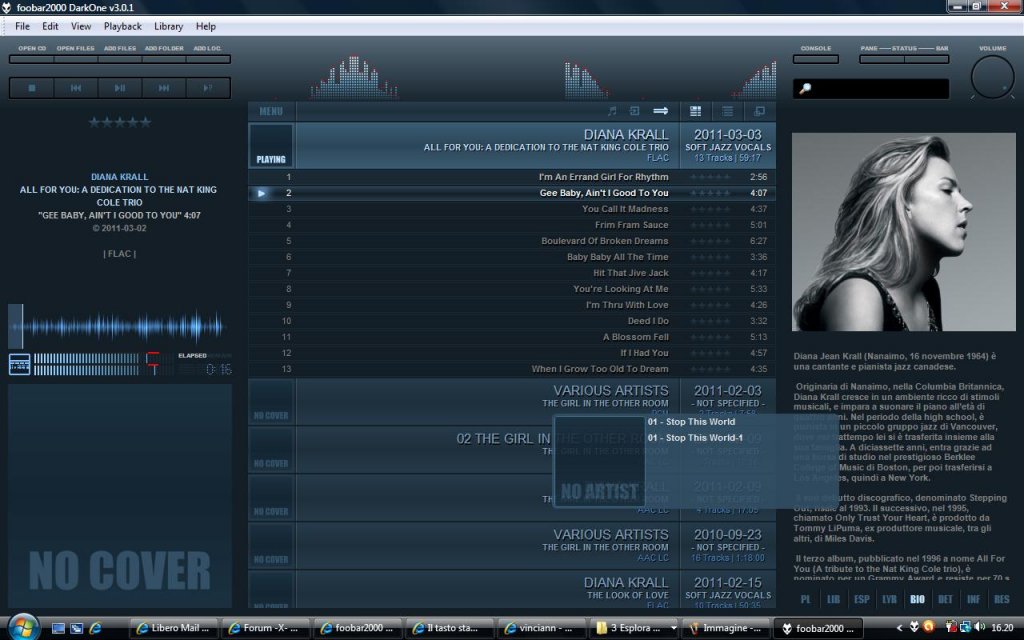
Task: Switch to album grid view icon
Action: (696, 111)
